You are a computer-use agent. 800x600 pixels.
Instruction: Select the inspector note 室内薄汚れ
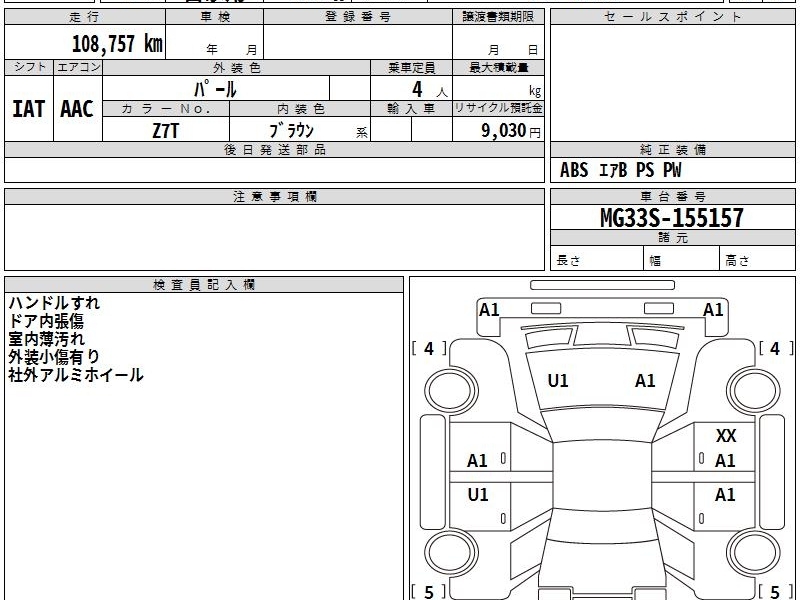(x=46, y=339)
